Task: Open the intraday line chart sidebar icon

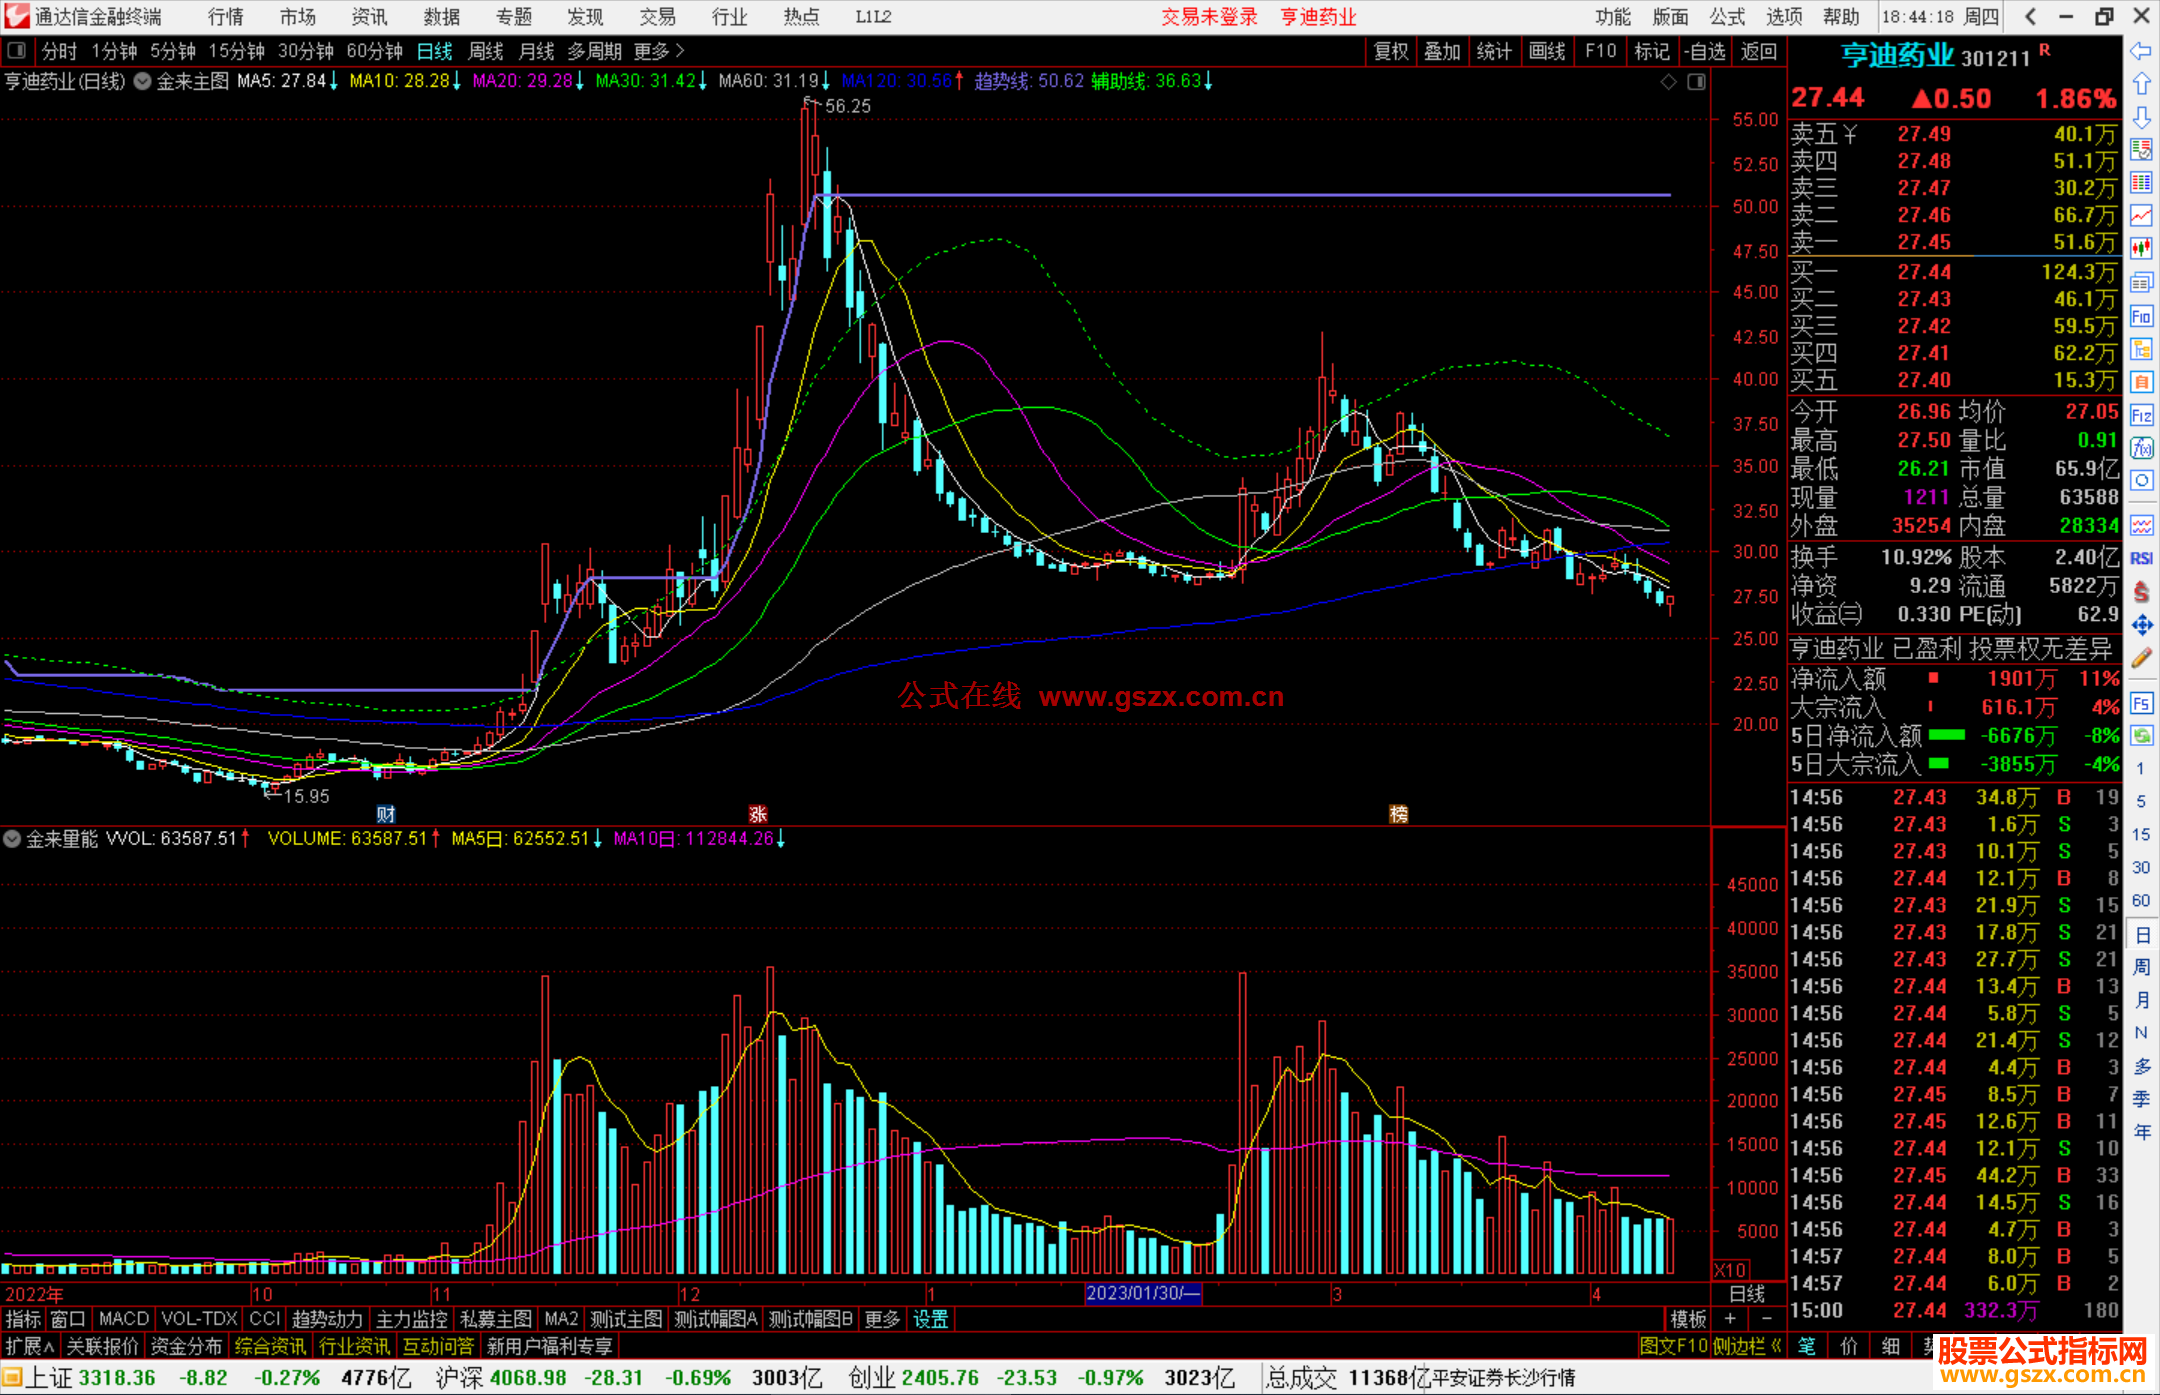Action: click(2141, 215)
